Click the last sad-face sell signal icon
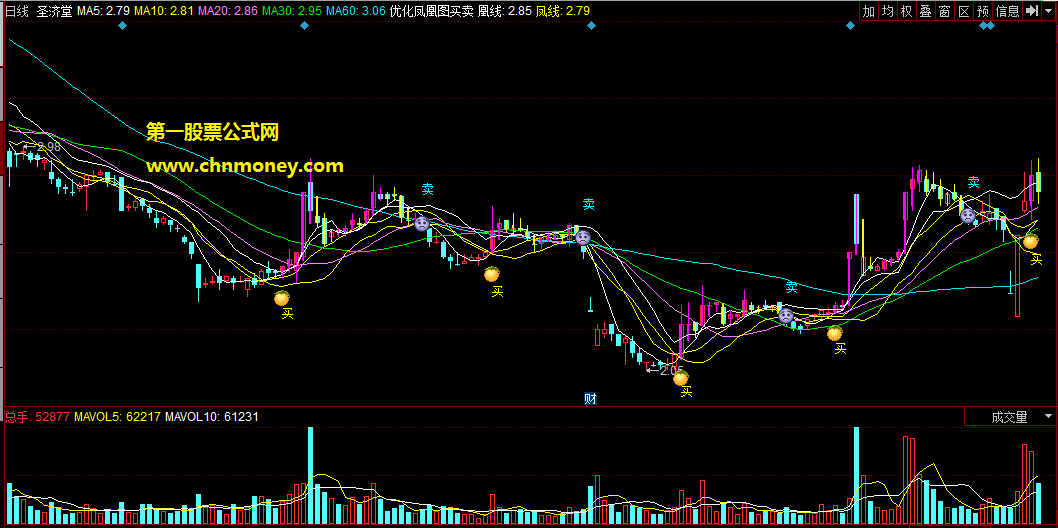The width and height of the screenshot is (1058, 528). (x=968, y=216)
